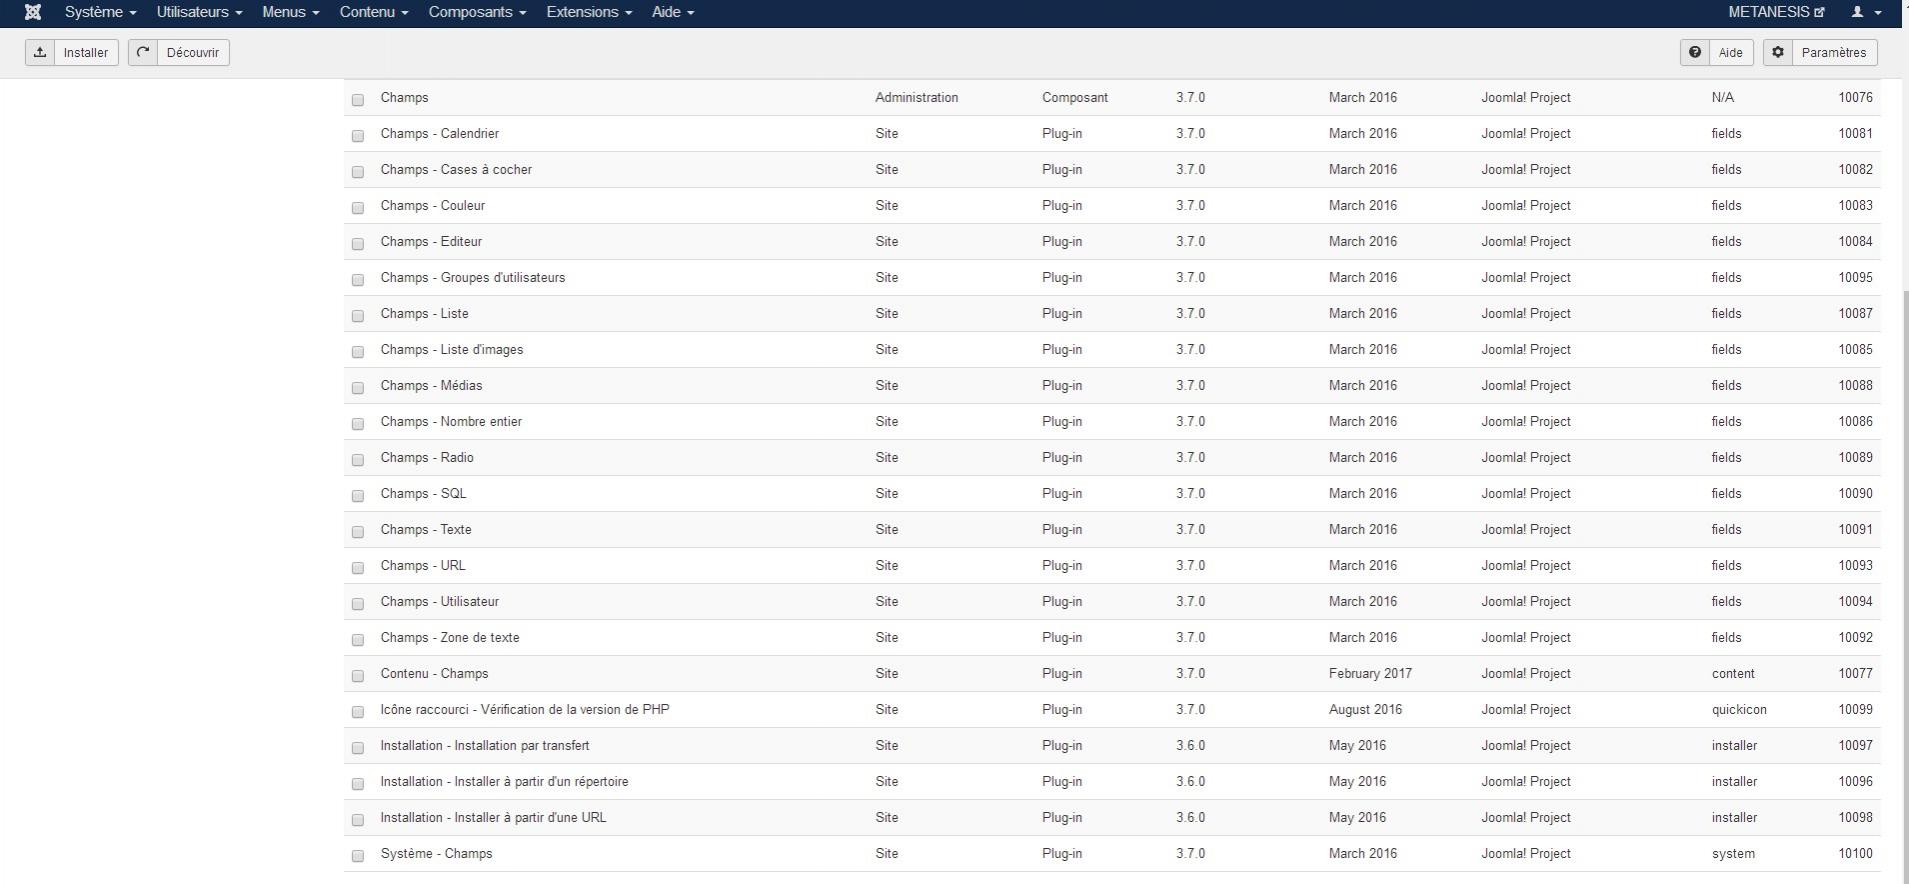Click the refresh icon on the Découvrir button
The width and height of the screenshot is (1909, 884).
[143, 52]
